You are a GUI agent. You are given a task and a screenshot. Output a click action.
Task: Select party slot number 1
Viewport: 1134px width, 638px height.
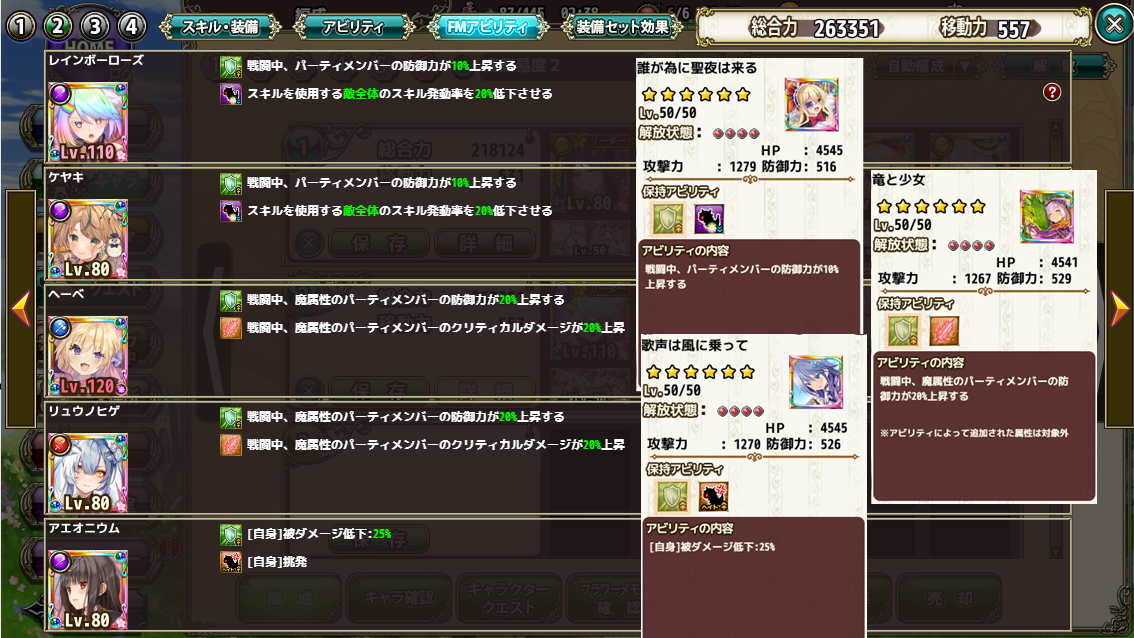pos(21,26)
